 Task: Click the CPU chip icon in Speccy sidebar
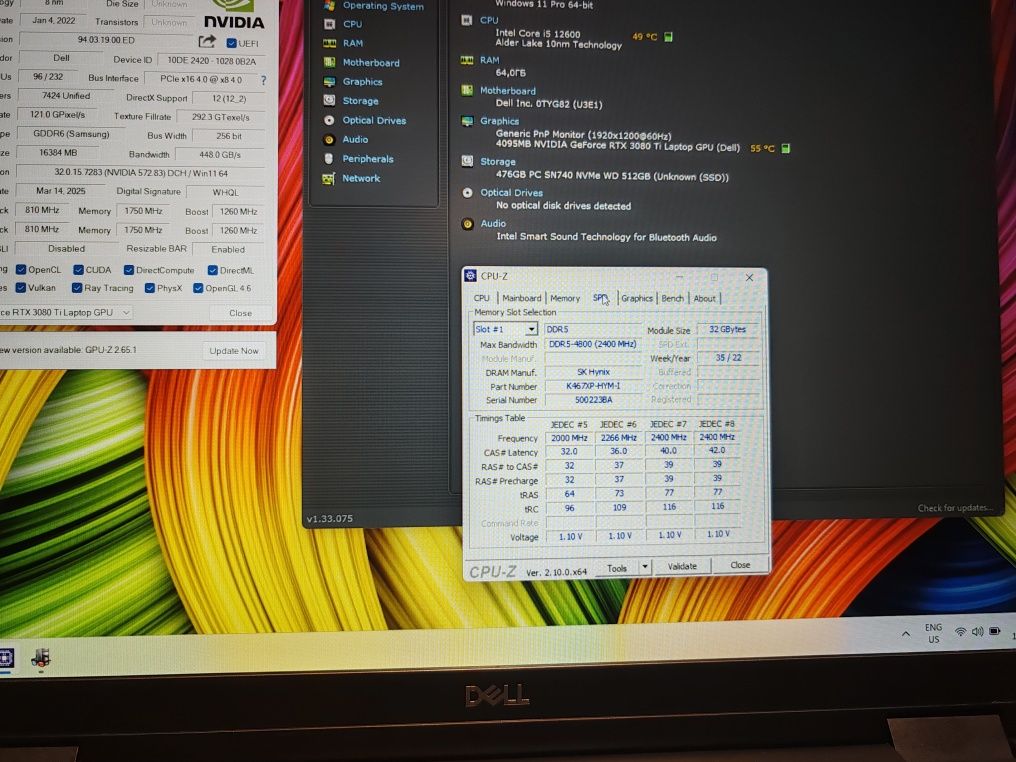329,24
